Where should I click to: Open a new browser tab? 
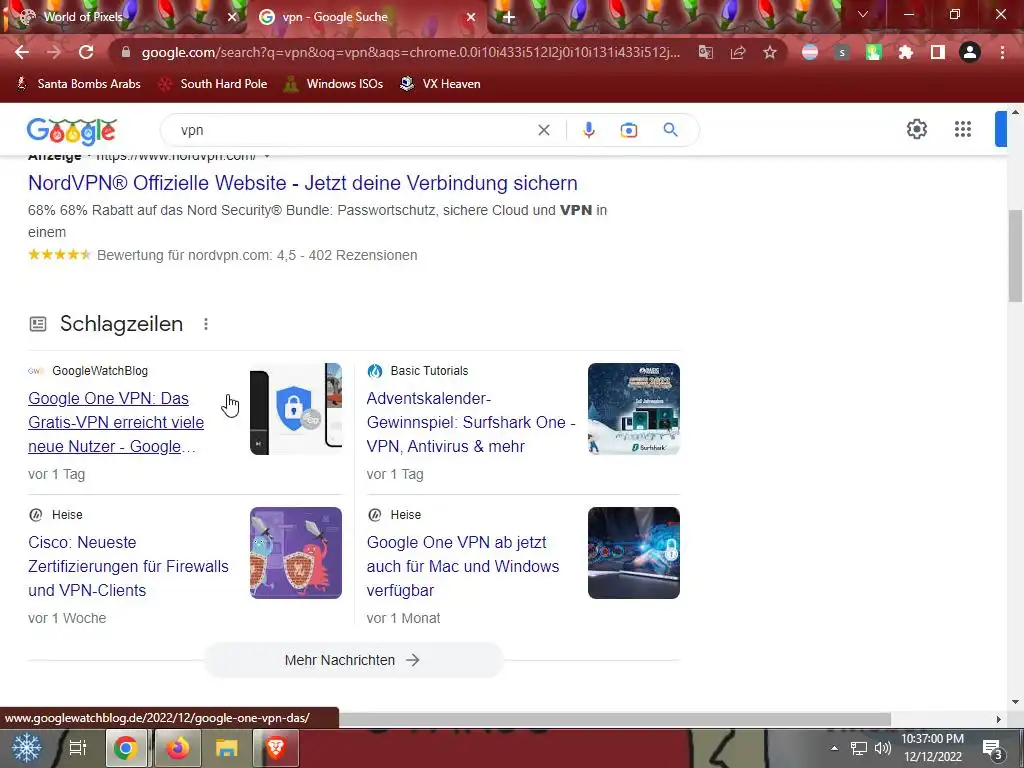tap(509, 18)
